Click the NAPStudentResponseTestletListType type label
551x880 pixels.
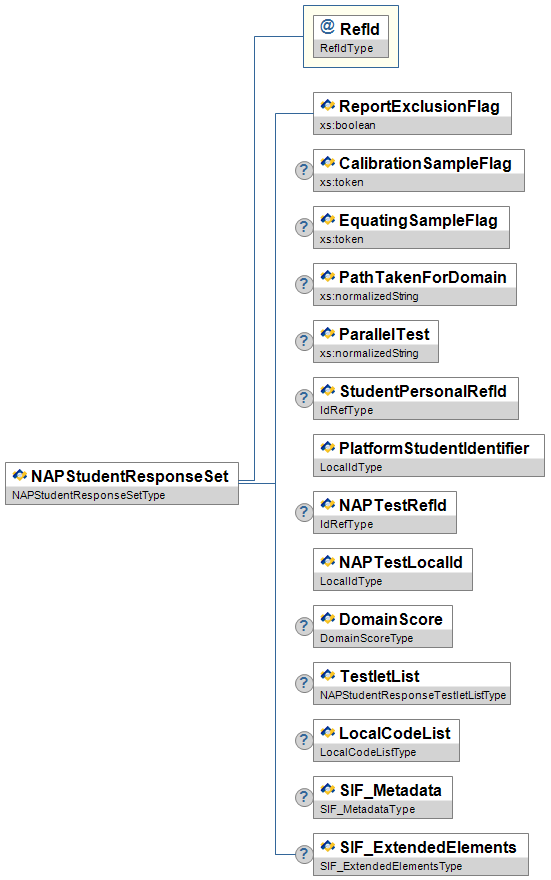pyautogui.click(x=413, y=695)
